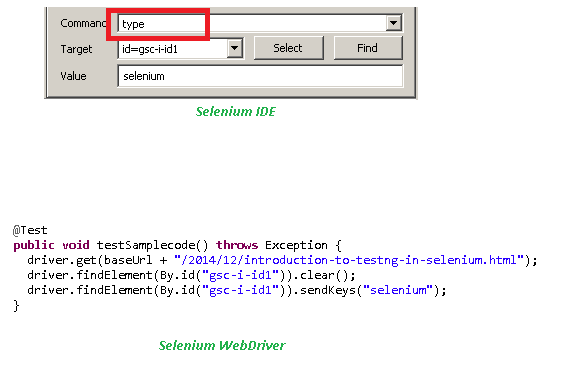
Task: Click the 'Value' label
Action: point(73,76)
